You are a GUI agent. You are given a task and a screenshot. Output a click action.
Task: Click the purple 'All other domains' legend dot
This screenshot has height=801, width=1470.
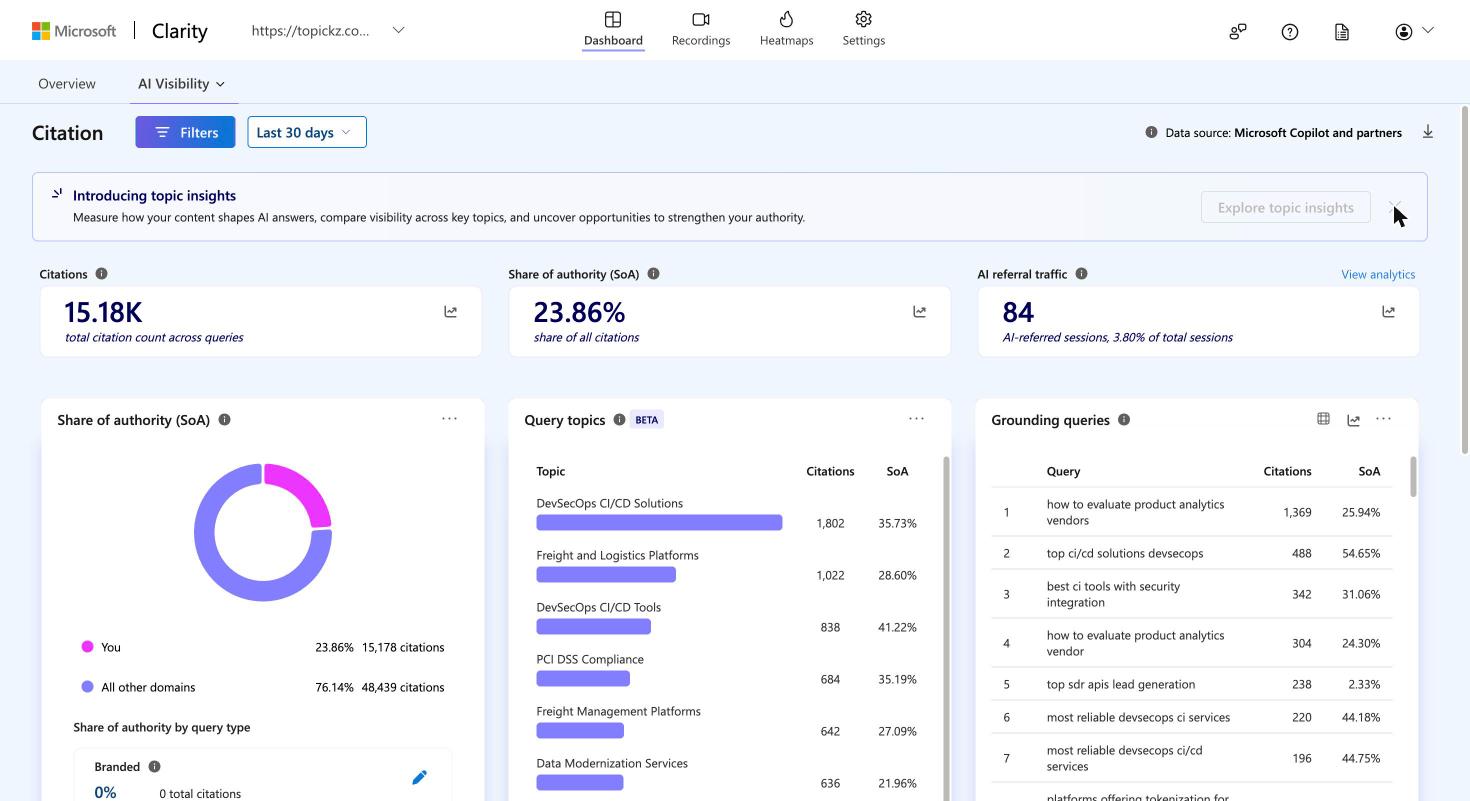point(87,687)
